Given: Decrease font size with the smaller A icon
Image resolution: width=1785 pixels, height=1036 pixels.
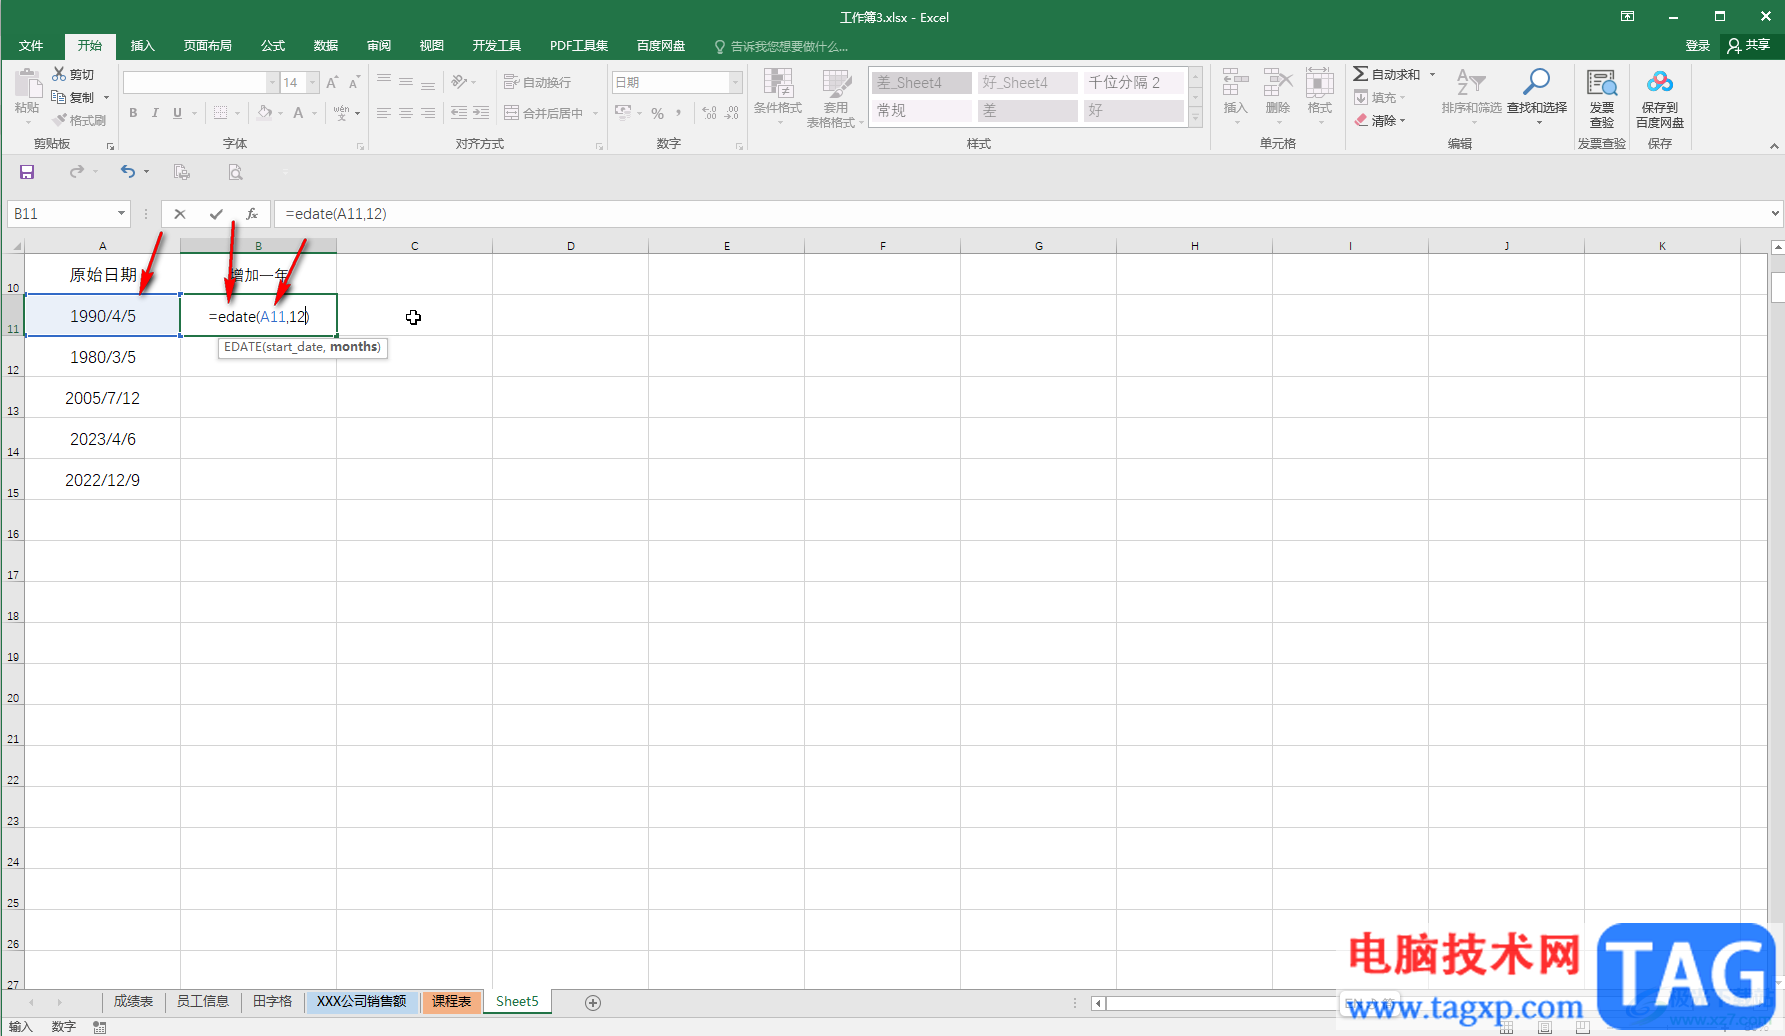Looking at the screenshot, I should coord(354,82).
